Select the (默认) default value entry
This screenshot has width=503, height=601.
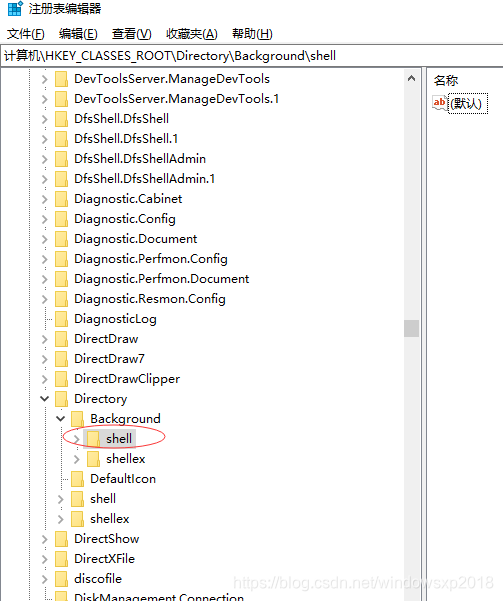coord(468,103)
